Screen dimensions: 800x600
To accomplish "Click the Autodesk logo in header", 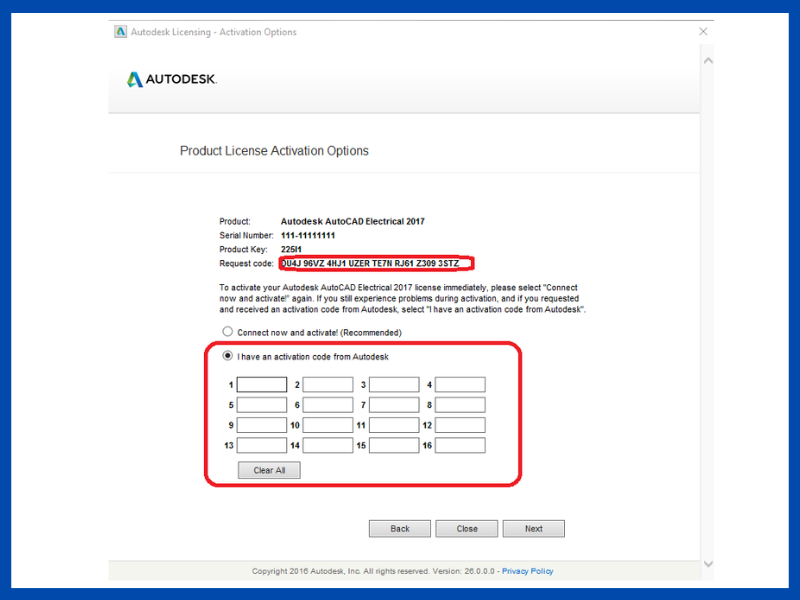I will (172, 79).
